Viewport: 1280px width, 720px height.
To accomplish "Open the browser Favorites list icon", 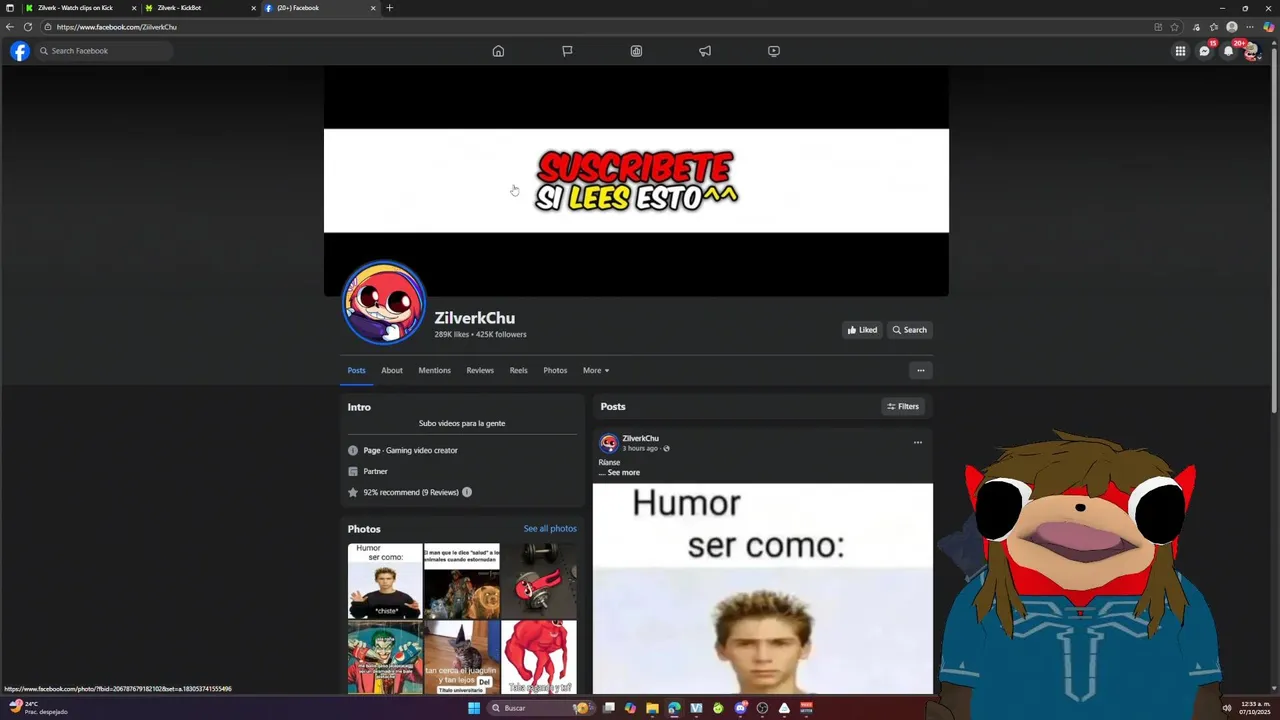I will click(1214, 27).
